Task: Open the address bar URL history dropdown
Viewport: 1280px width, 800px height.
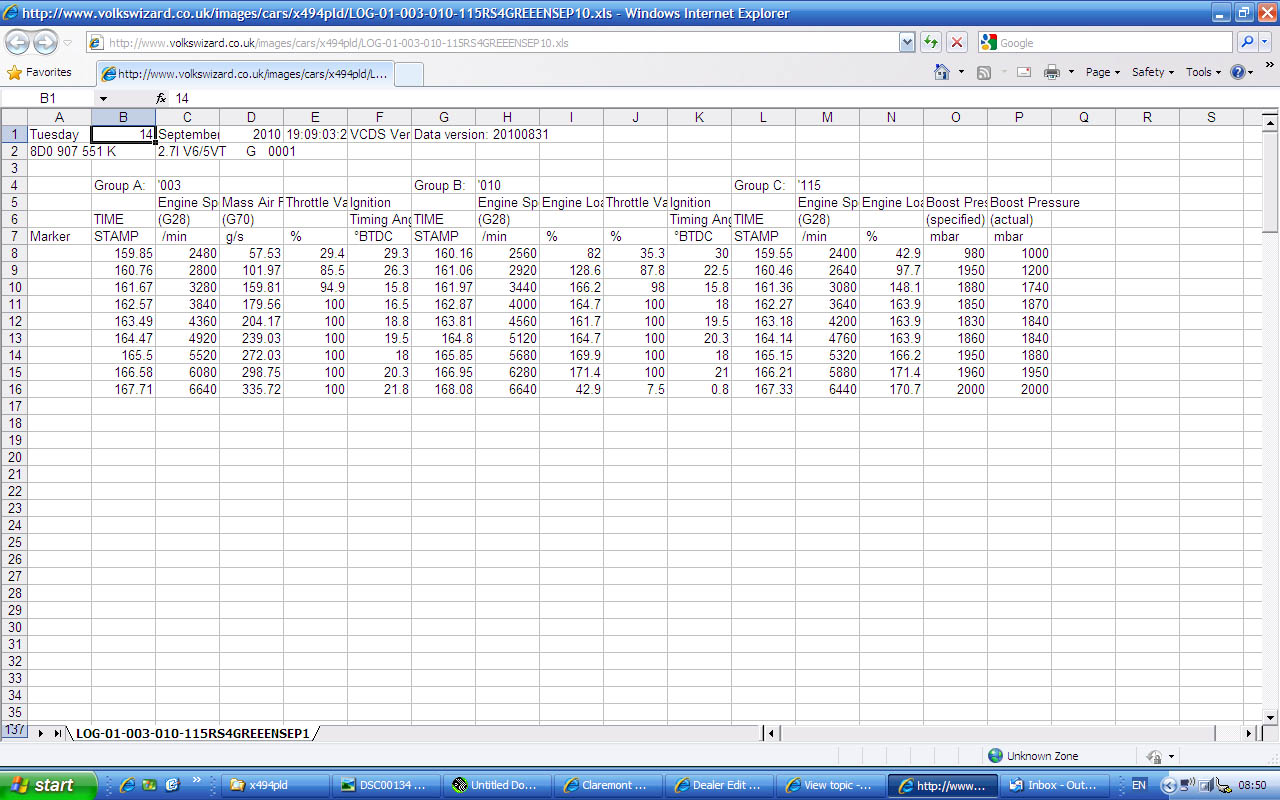Action: pyautogui.click(x=907, y=43)
